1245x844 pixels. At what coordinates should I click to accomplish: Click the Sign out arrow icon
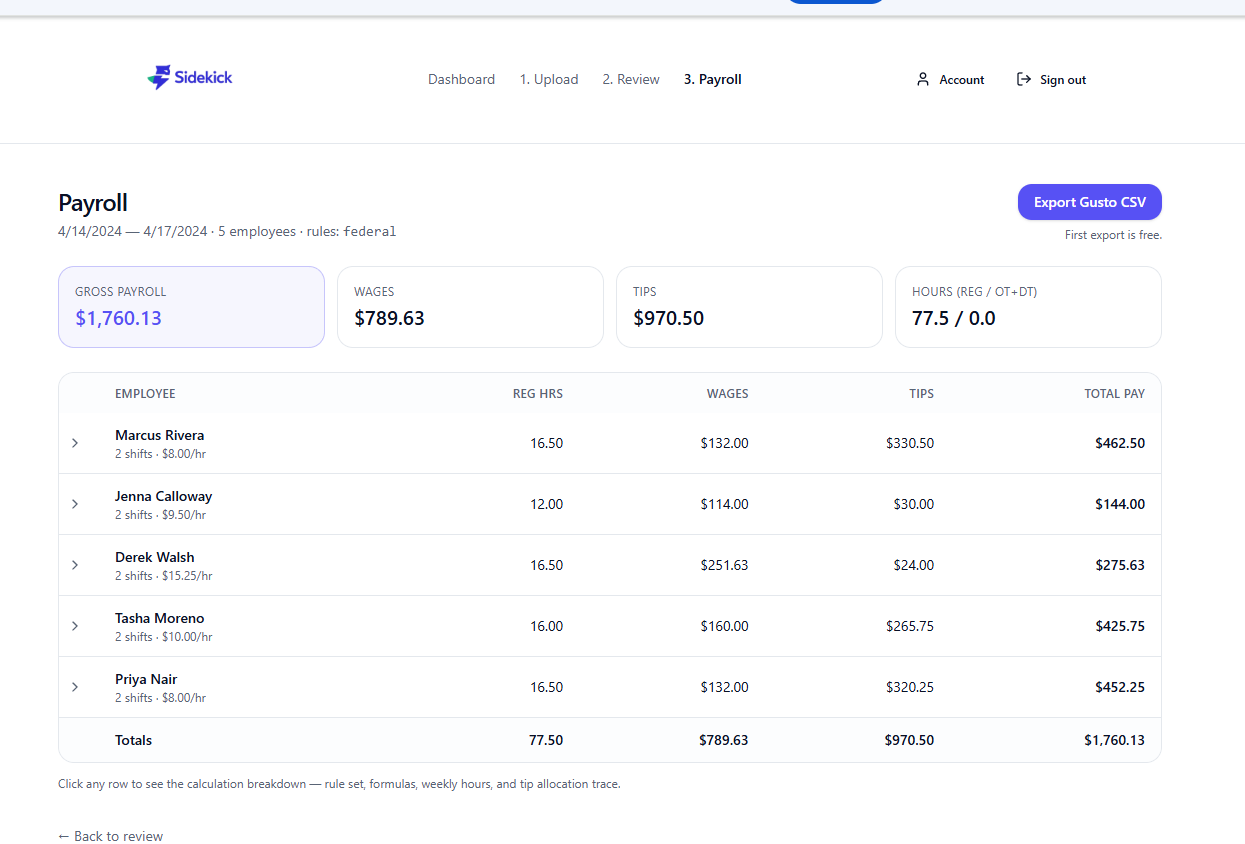coord(1024,79)
